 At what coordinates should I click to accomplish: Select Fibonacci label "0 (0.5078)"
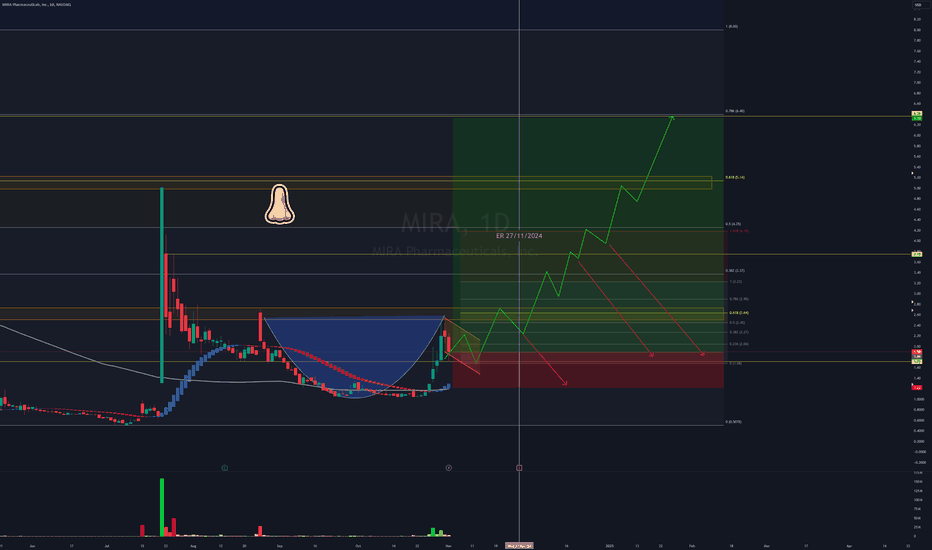pyautogui.click(x=733, y=422)
